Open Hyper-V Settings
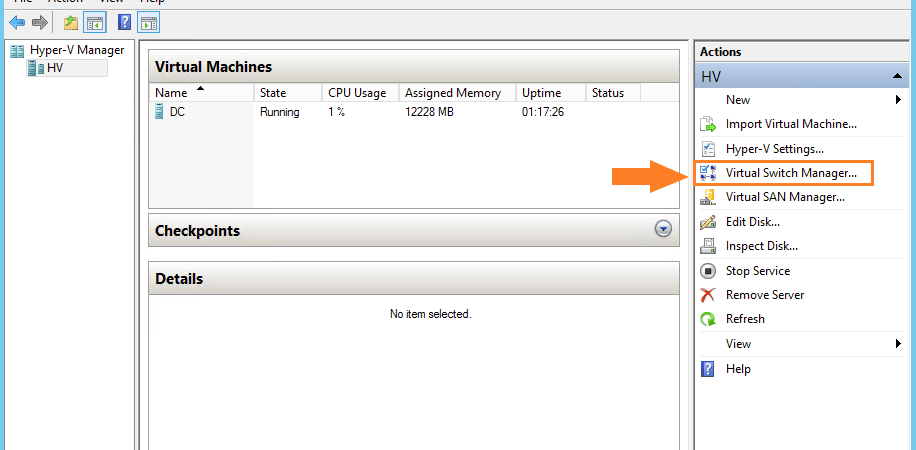This screenshot has height=450, width=916. (775, 148)
